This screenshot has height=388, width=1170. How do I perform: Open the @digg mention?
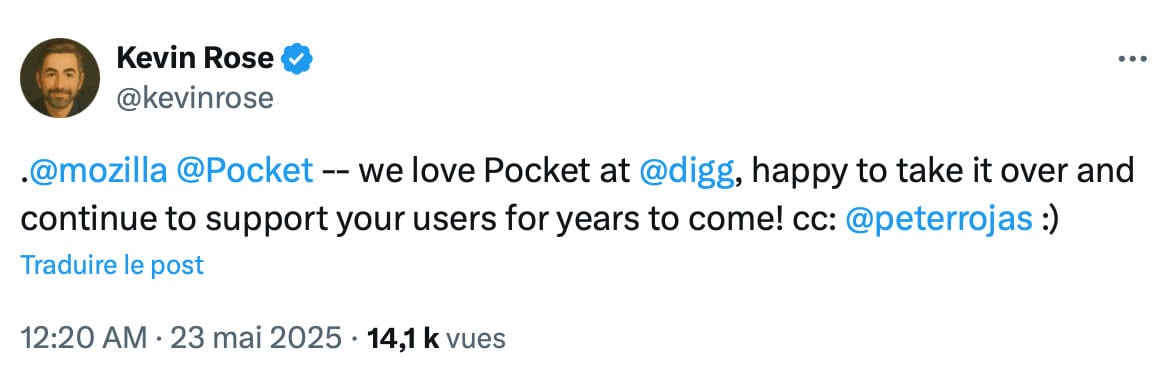689,171
